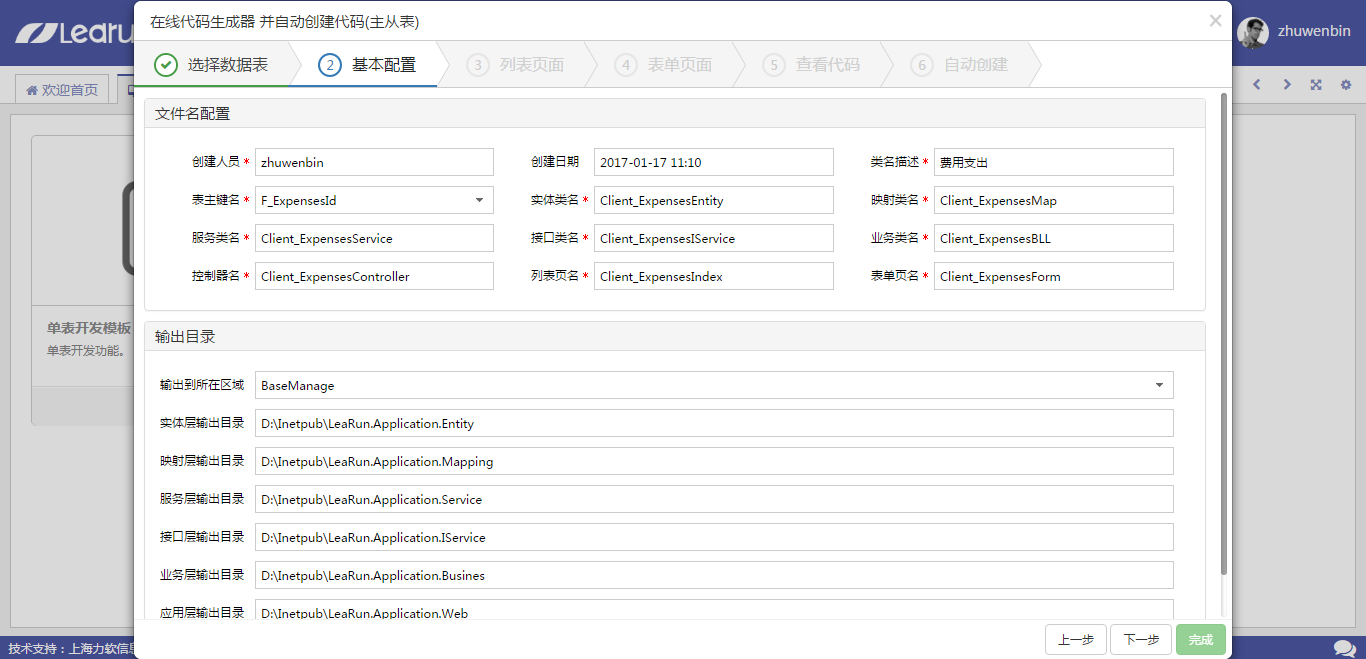Close the code generator dialog
Screen dimensions: 1366x659
(x=1215, y=20)
